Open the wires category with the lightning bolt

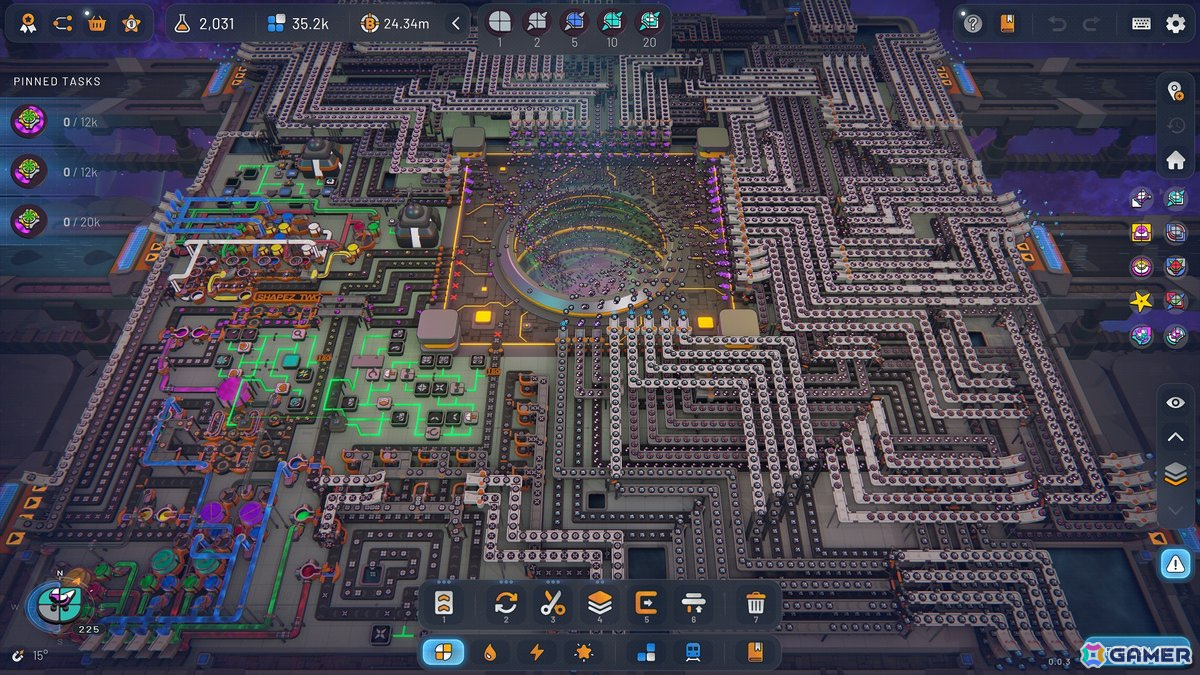point(537,651)
